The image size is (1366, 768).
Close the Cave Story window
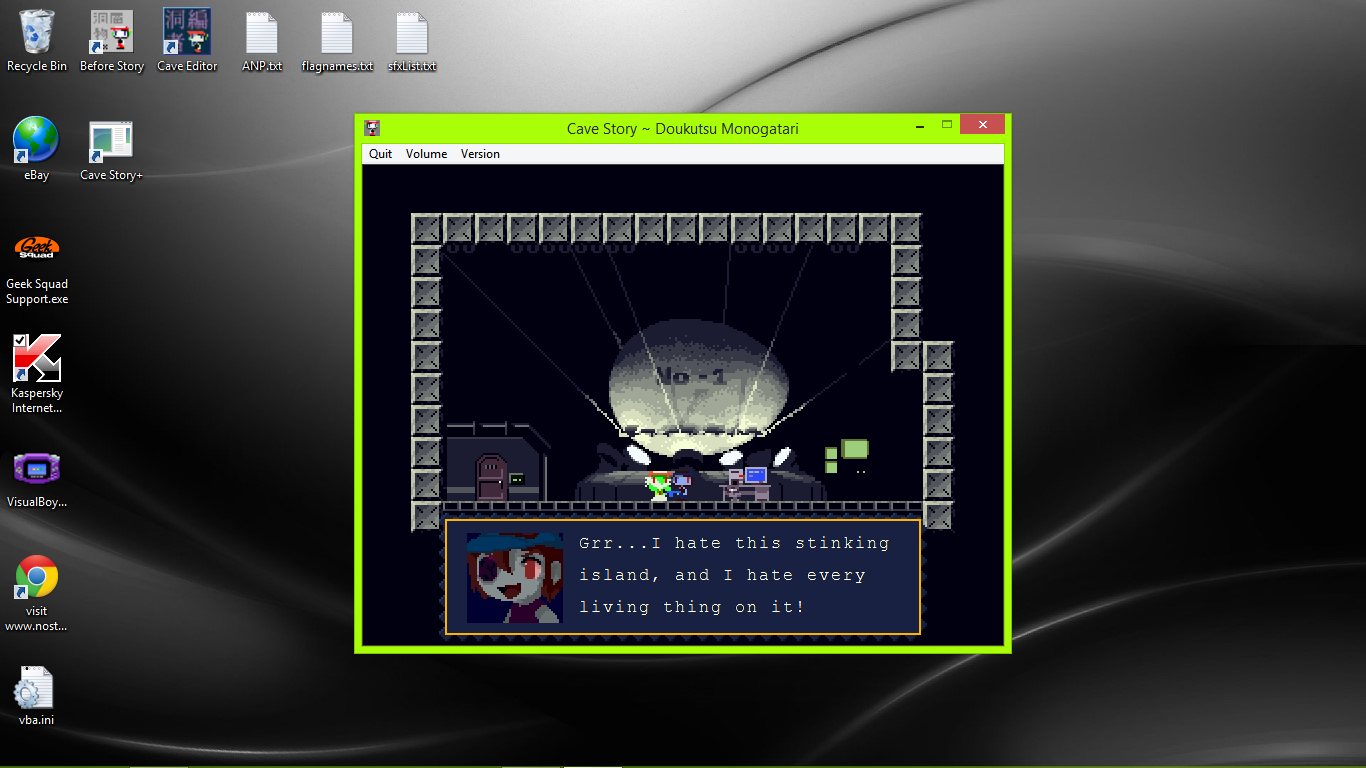click(x=982, y=125)
